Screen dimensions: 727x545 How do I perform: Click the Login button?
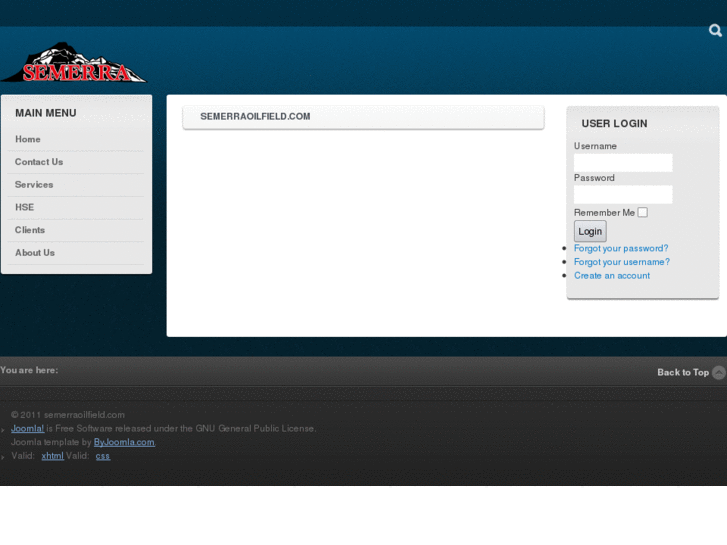pos(590,231)
